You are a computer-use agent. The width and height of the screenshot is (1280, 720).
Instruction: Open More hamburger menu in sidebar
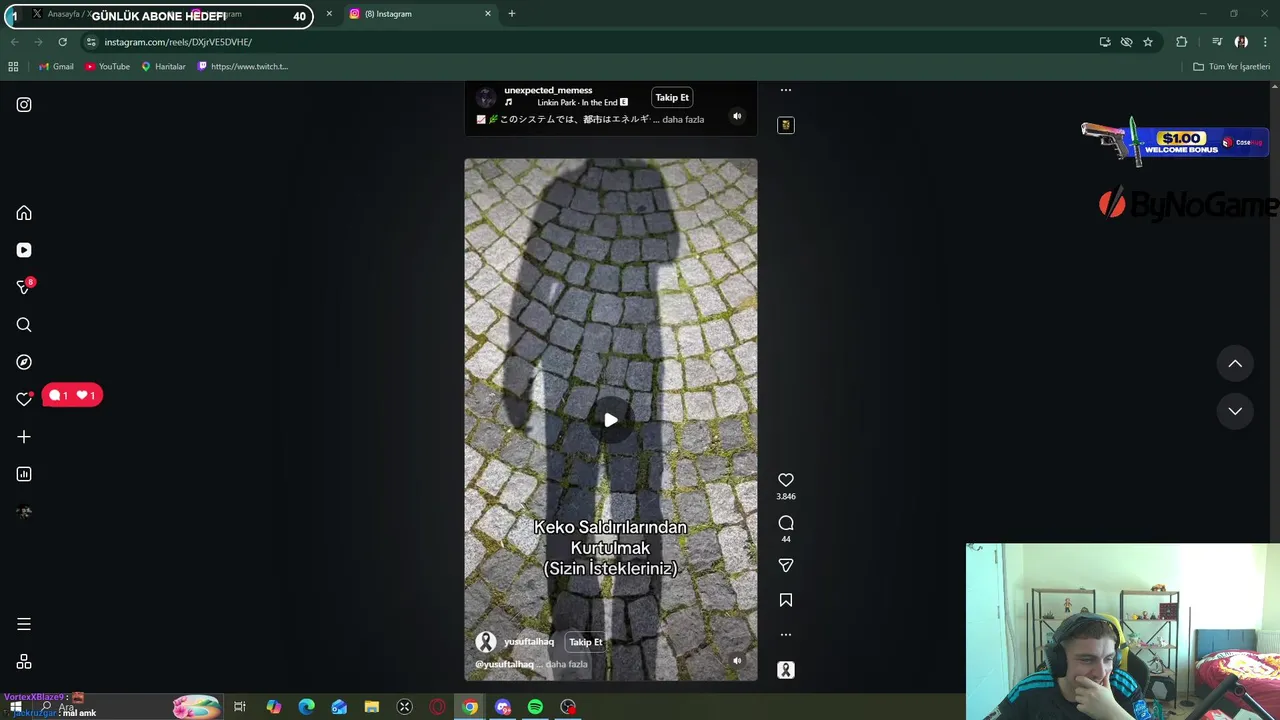(24, 624)
